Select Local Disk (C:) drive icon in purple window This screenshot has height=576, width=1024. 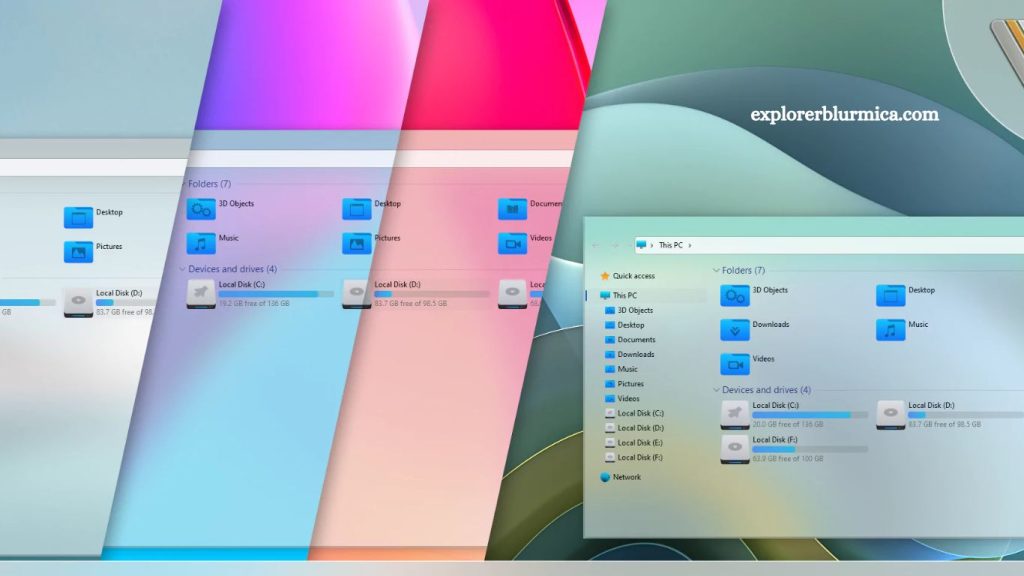point(200,294)
